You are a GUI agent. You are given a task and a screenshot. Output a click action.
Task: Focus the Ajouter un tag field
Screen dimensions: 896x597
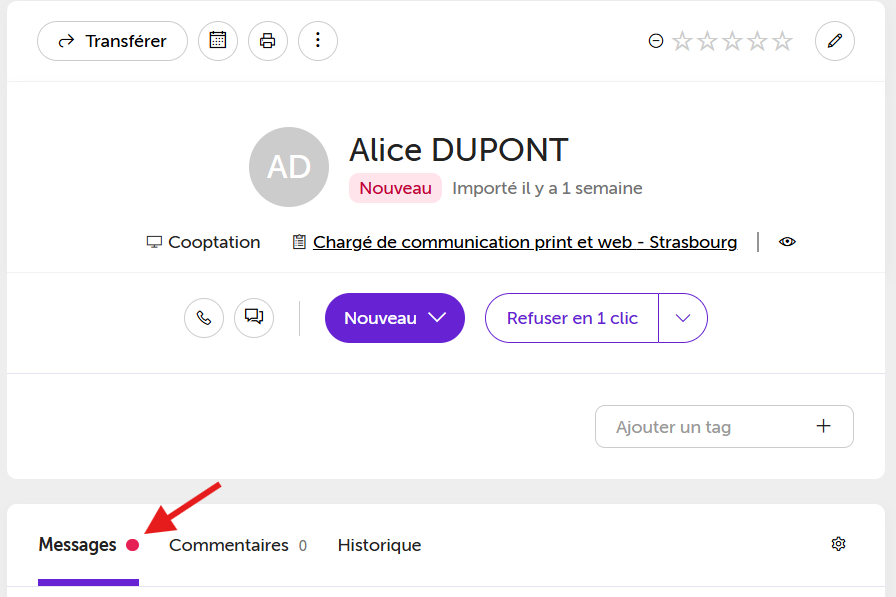[x=725, y=427]
